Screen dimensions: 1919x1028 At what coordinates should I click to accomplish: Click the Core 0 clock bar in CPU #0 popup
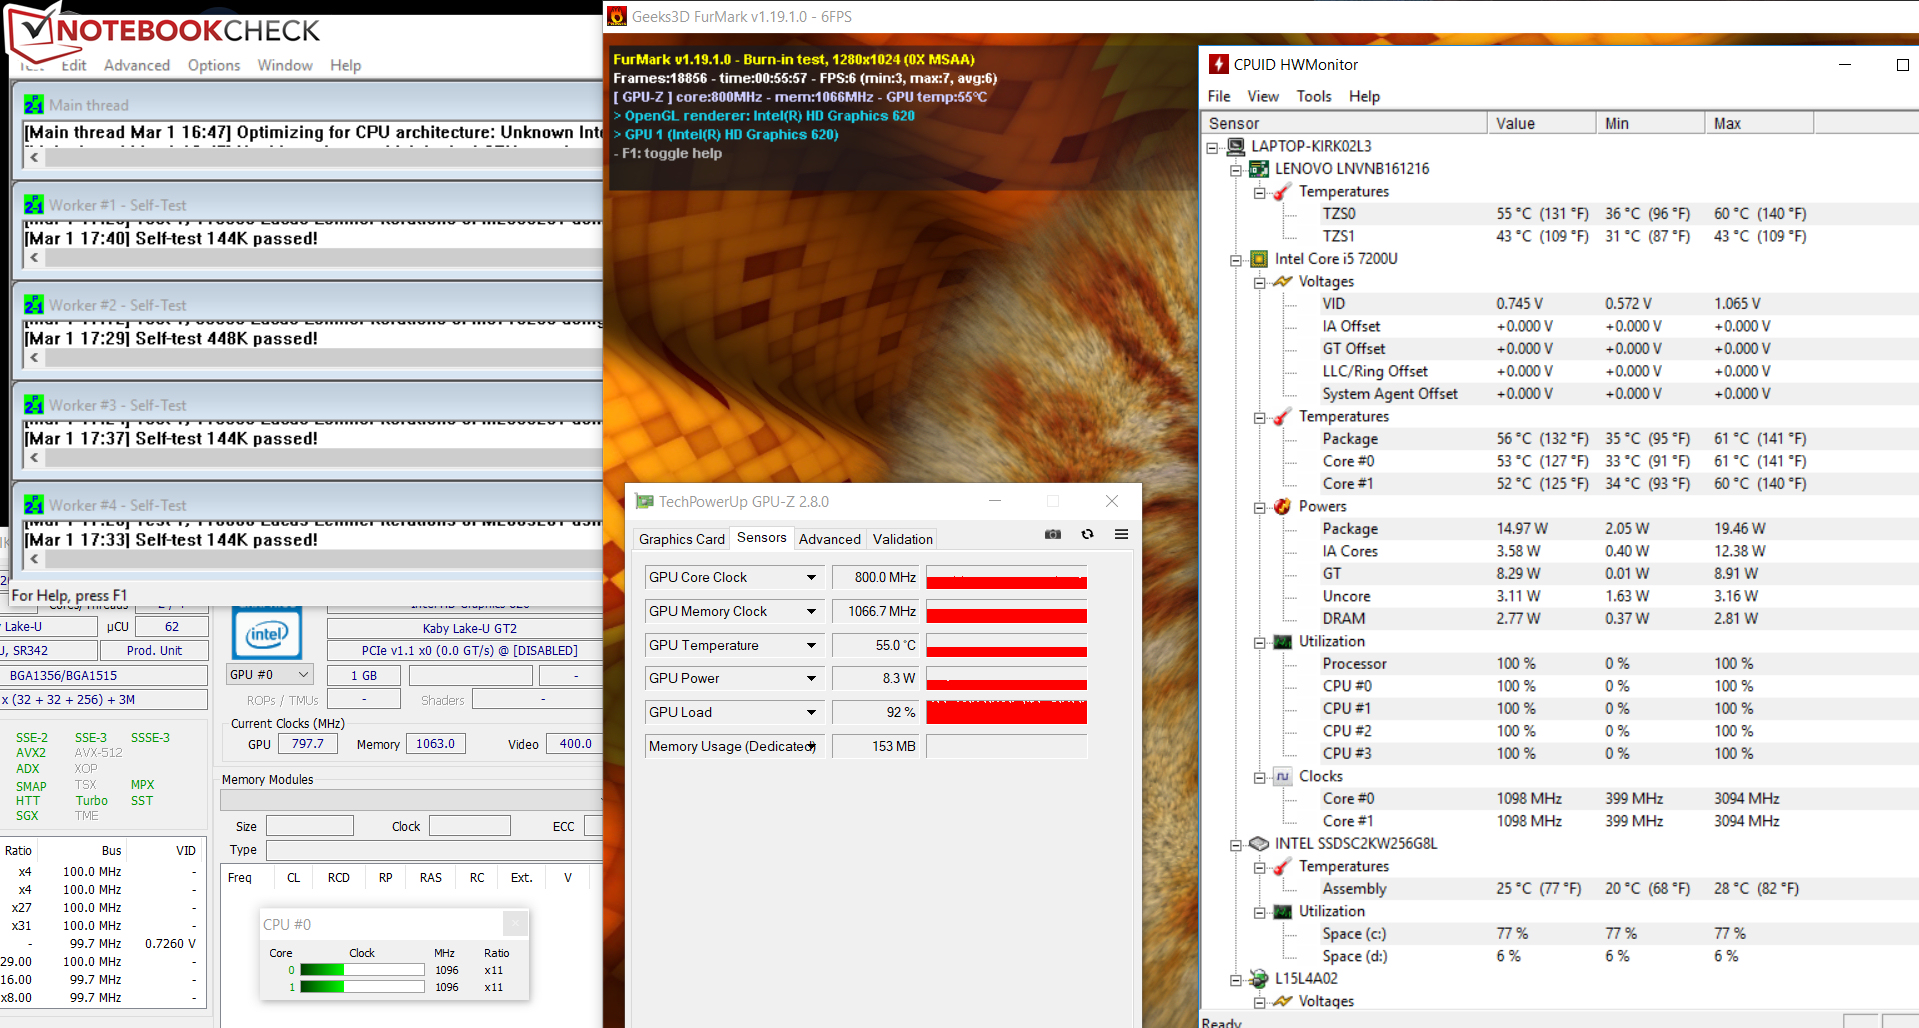[x=362, y=970]
